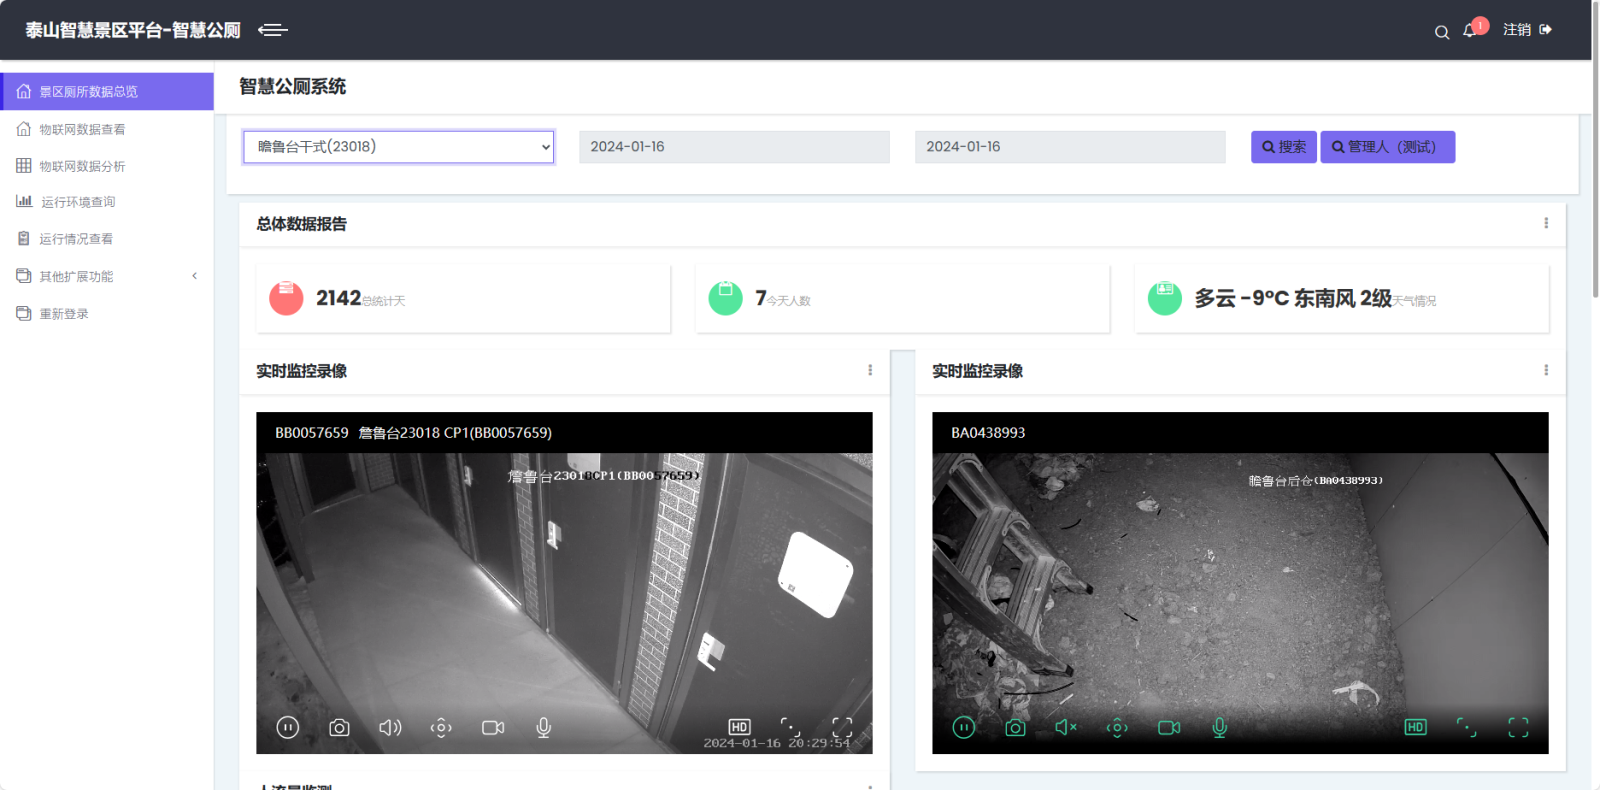
Task: Select 运行环境查询 in the sidebar
Action: click(x=107, y=202)
